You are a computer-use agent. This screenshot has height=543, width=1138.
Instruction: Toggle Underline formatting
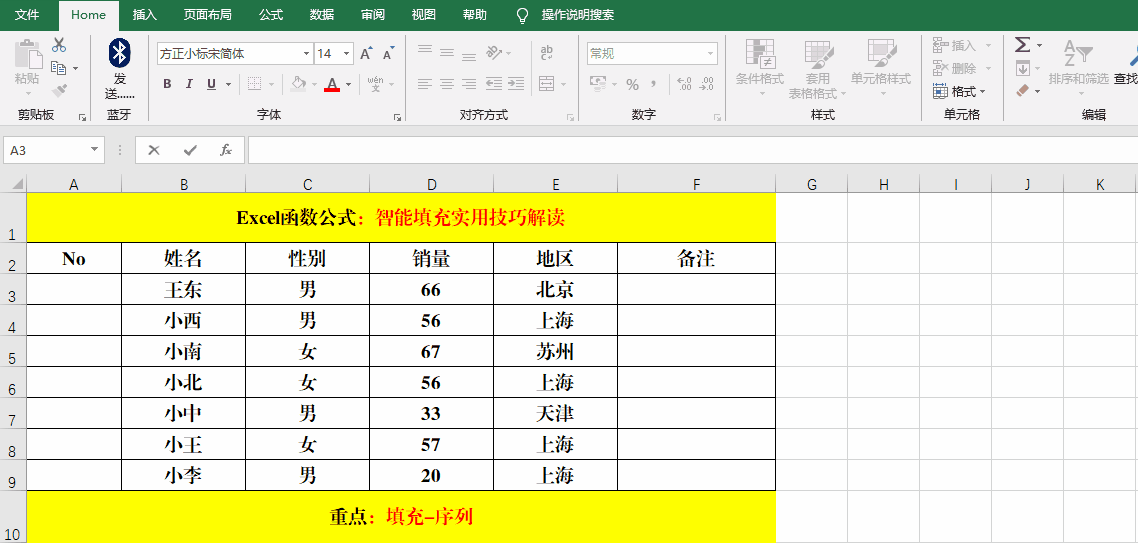[x=212, y=84]
